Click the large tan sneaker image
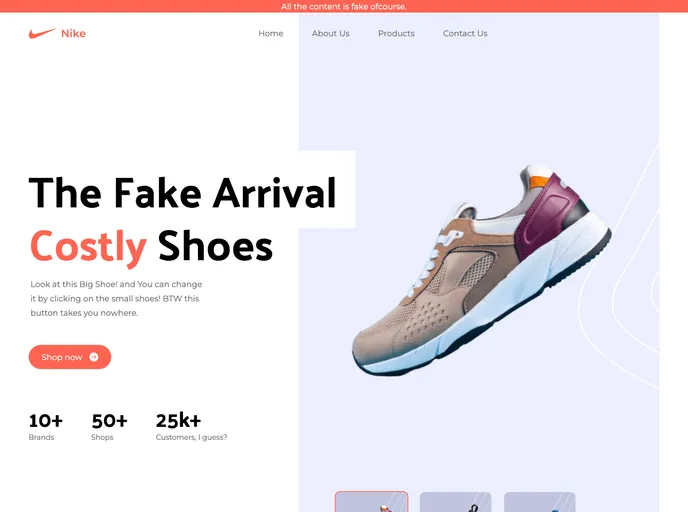The width and height of the screenshot is (688, 512). tap(481, 271)
